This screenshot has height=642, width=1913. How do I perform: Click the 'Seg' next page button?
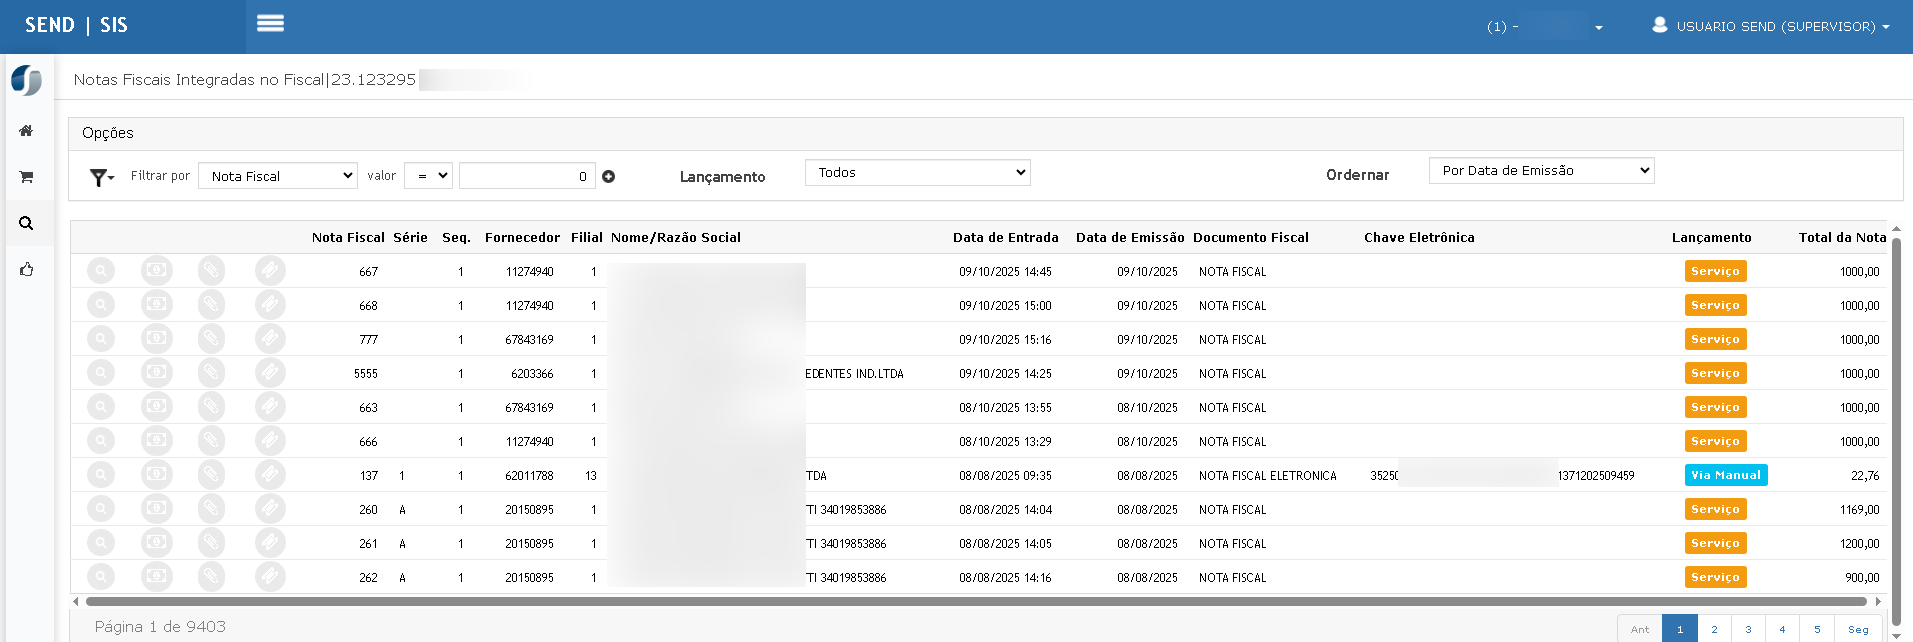tap(1858, 629)
